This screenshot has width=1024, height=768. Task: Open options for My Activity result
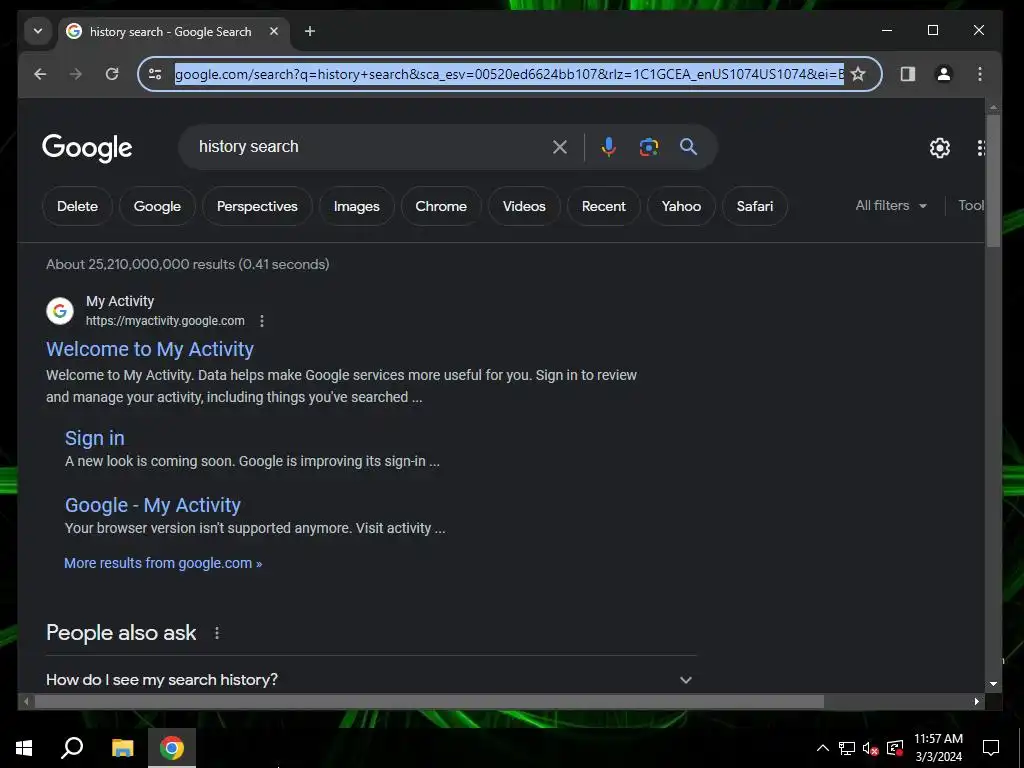(x=262, y=321)
